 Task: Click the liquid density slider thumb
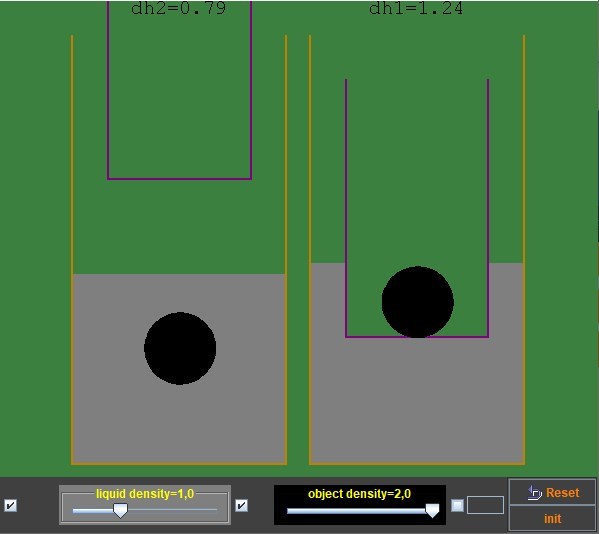(121, 510)
